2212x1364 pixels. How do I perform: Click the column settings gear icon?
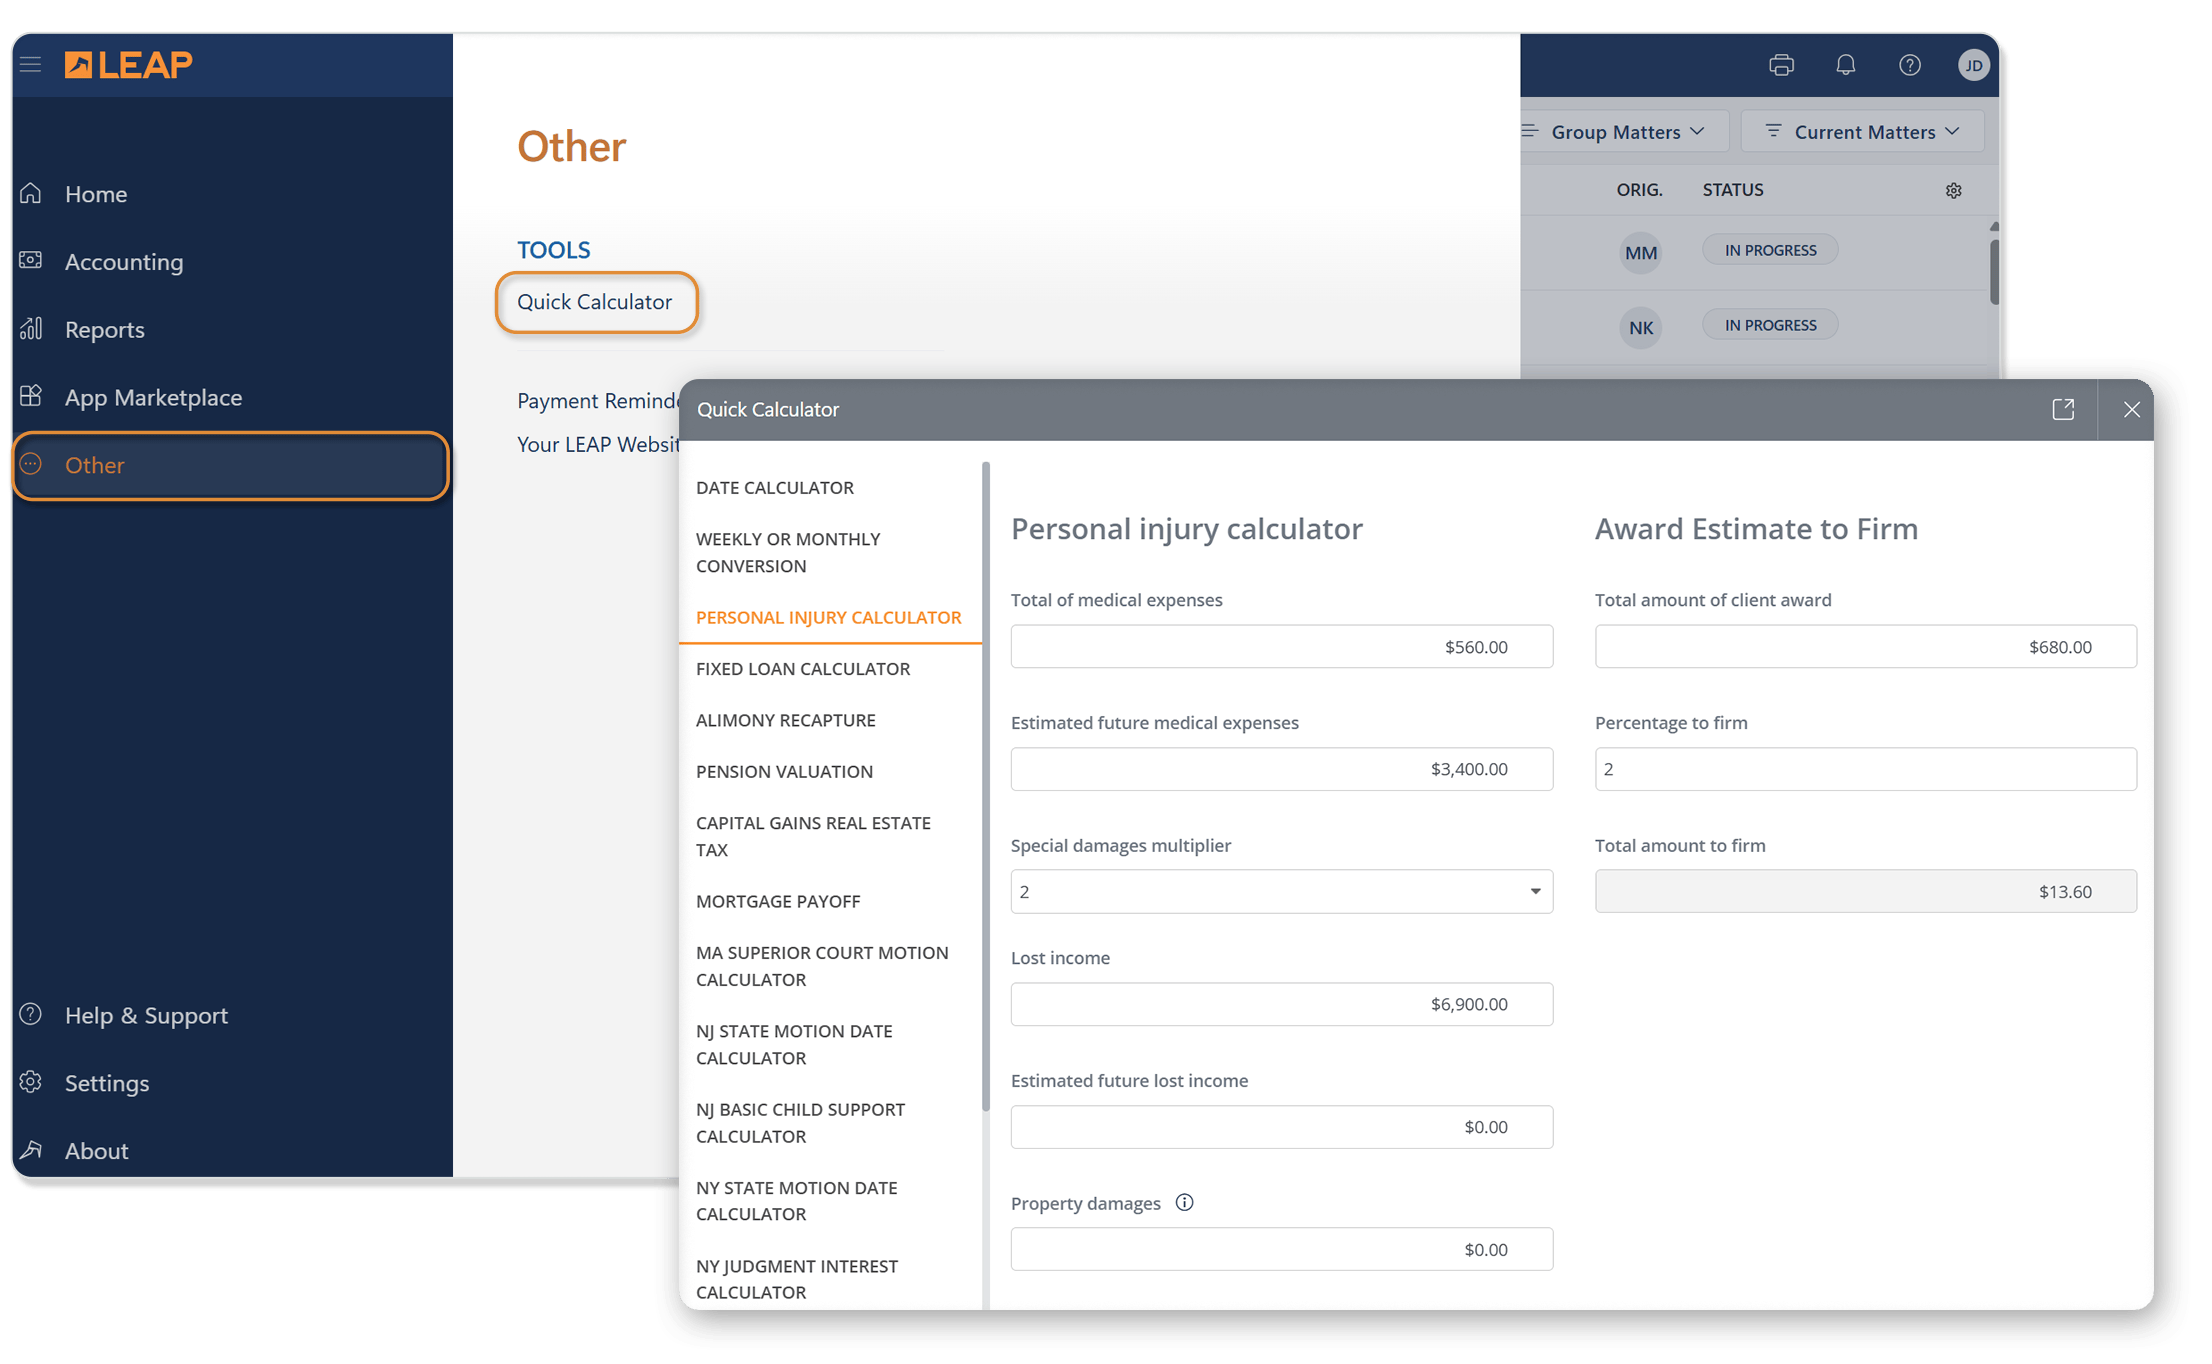pos(1953,190)
